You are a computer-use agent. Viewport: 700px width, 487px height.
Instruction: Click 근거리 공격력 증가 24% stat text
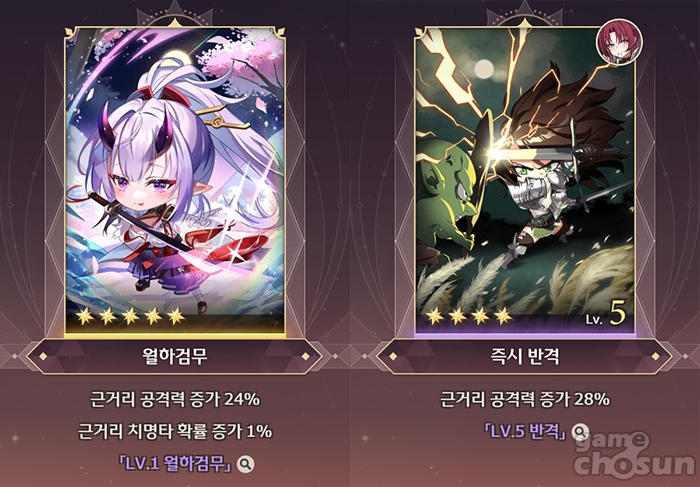(x=175, y=399)
